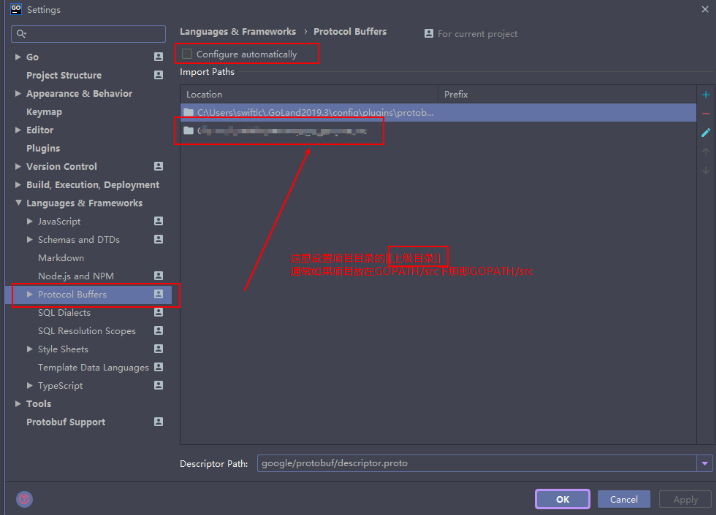Image resolution: width=716 pixels, height=515 pixels.
Task: Click project icon beside SQL Dialects
Action: 158,312
